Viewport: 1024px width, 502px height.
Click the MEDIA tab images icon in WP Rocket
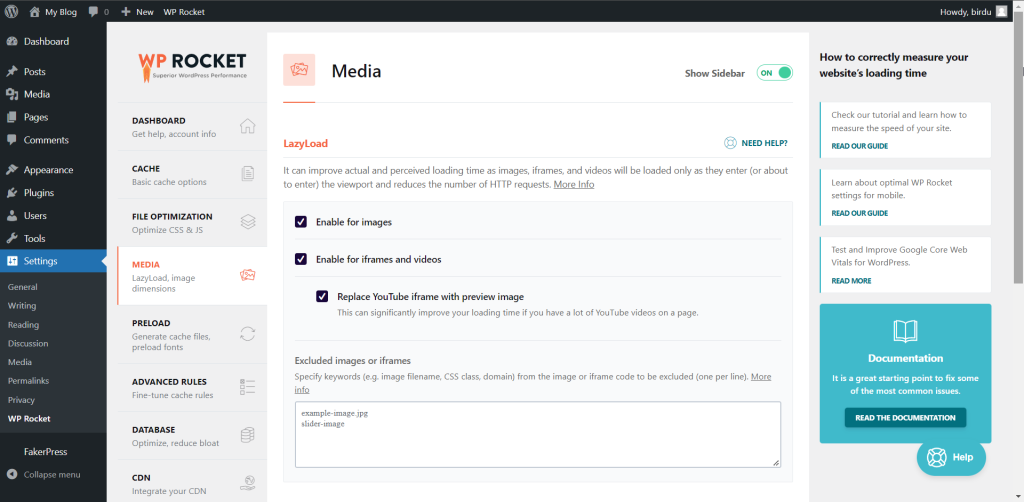(248, 275)
